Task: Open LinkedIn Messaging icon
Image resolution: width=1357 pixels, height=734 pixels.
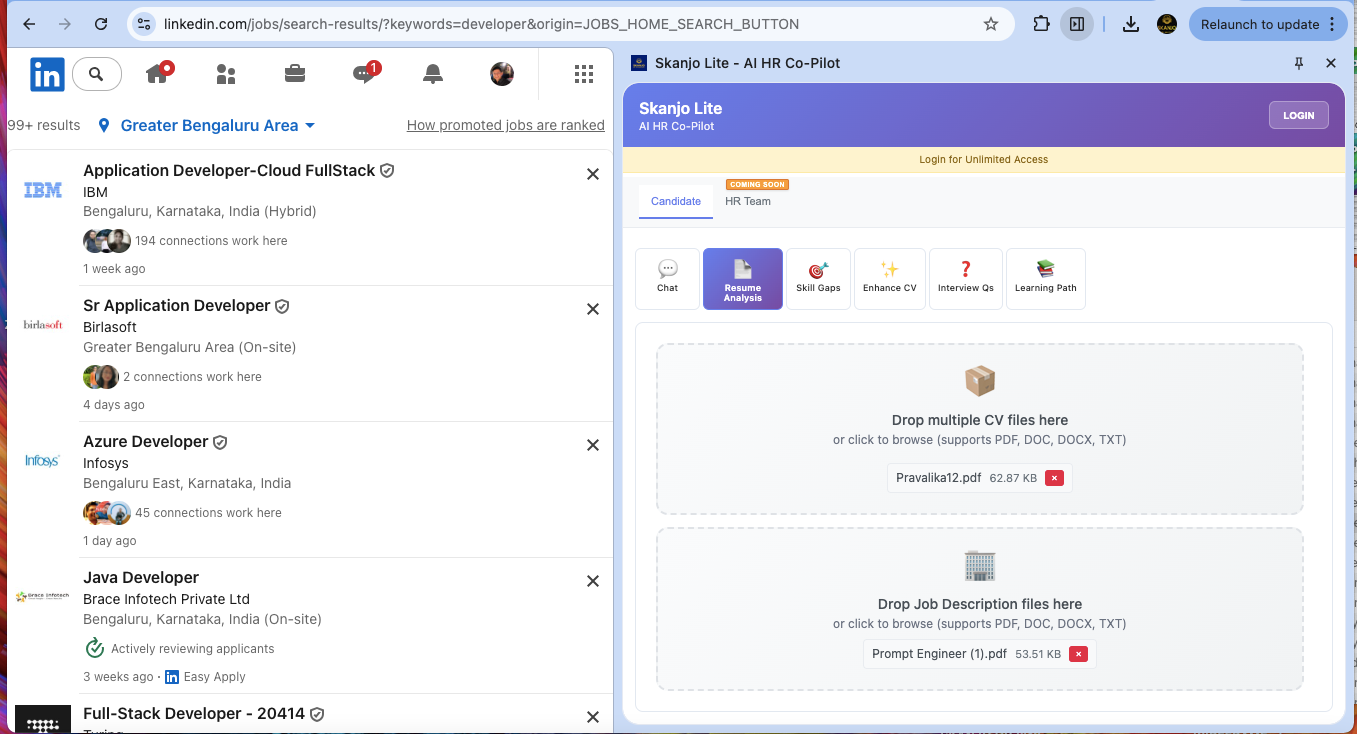Action: (365, 73)
